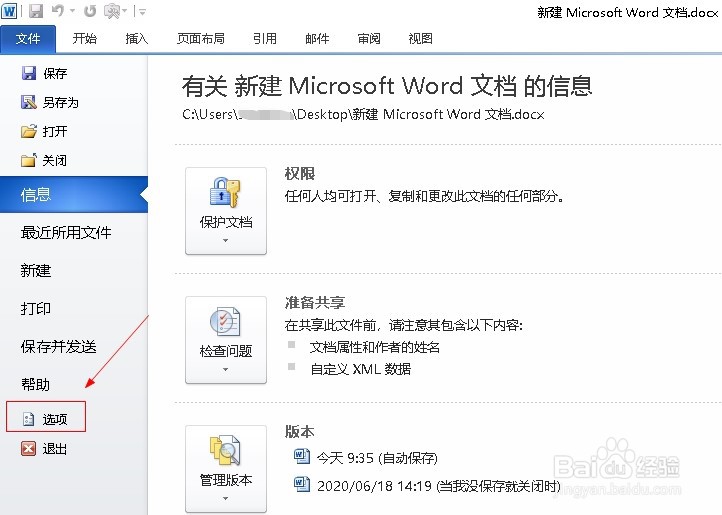Image resolution: width=722 pixels, height=515 pixels.
Task: Click the 管理版本 documents icon
Action: (225, 450)
